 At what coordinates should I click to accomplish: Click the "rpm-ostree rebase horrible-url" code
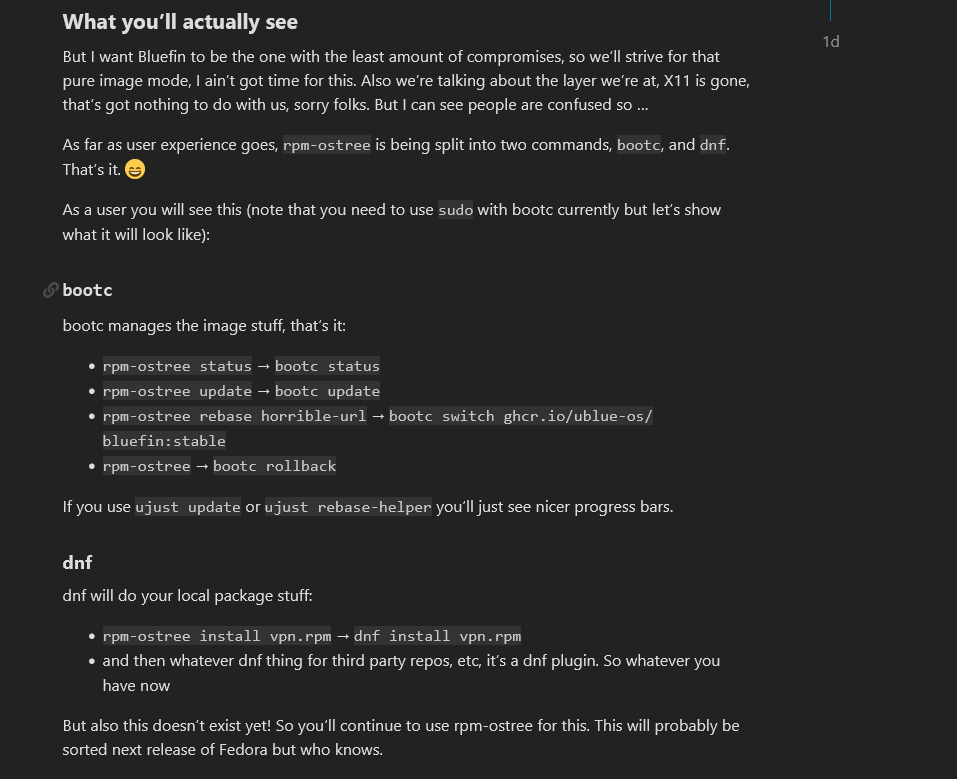(234, 416)
